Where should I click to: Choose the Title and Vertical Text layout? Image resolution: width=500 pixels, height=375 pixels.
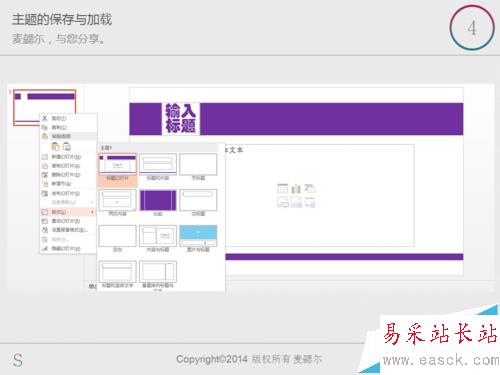(117, 275)
